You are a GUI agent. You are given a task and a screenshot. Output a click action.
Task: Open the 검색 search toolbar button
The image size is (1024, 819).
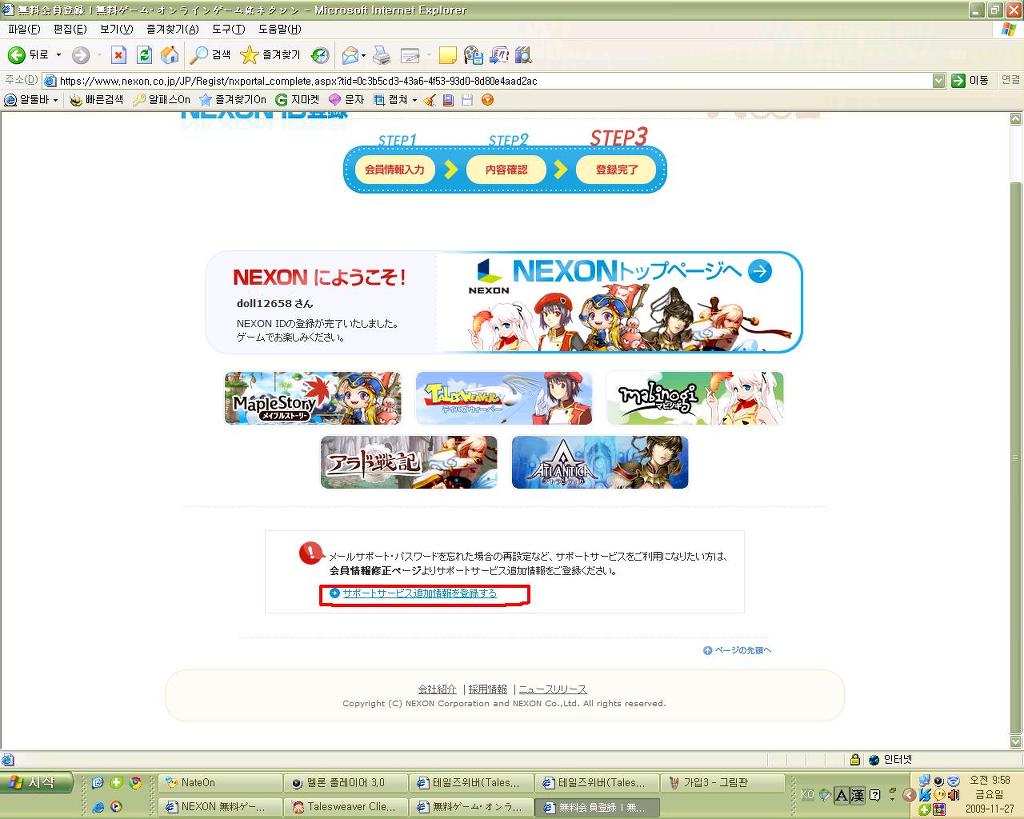pyautogui.click(x=211, y=56)
